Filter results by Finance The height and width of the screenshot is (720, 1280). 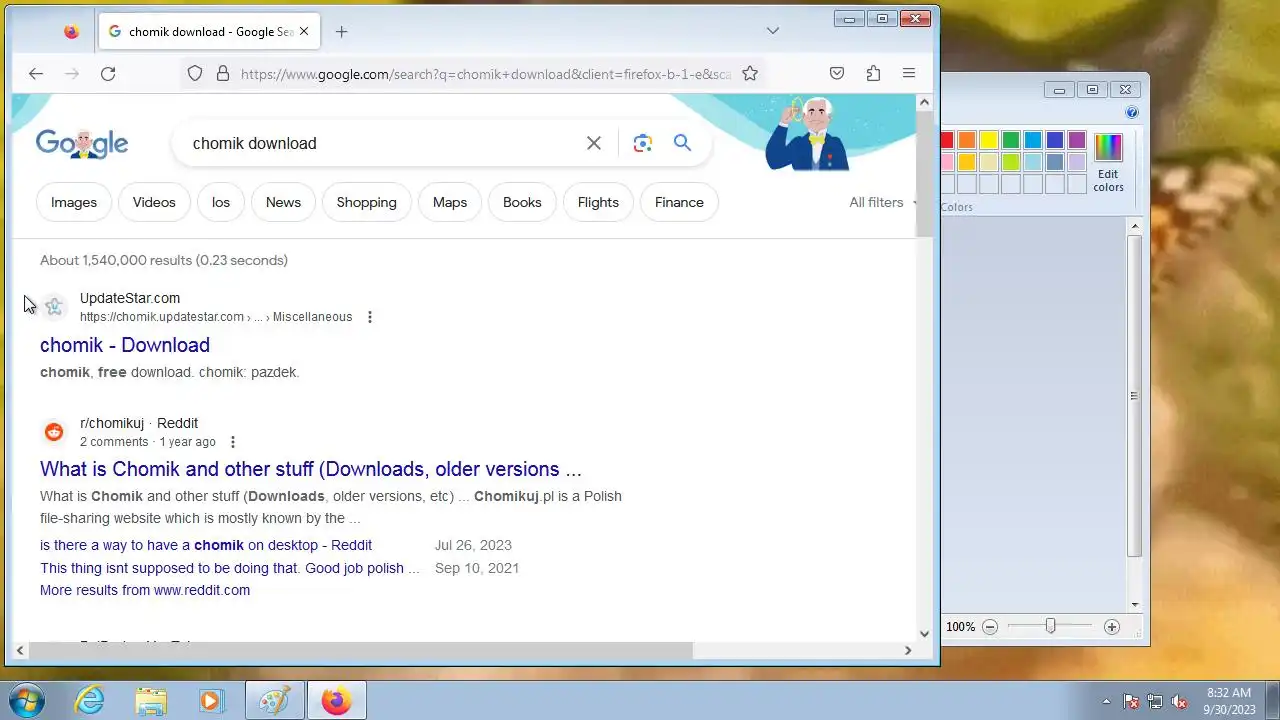tap(679, 202)
